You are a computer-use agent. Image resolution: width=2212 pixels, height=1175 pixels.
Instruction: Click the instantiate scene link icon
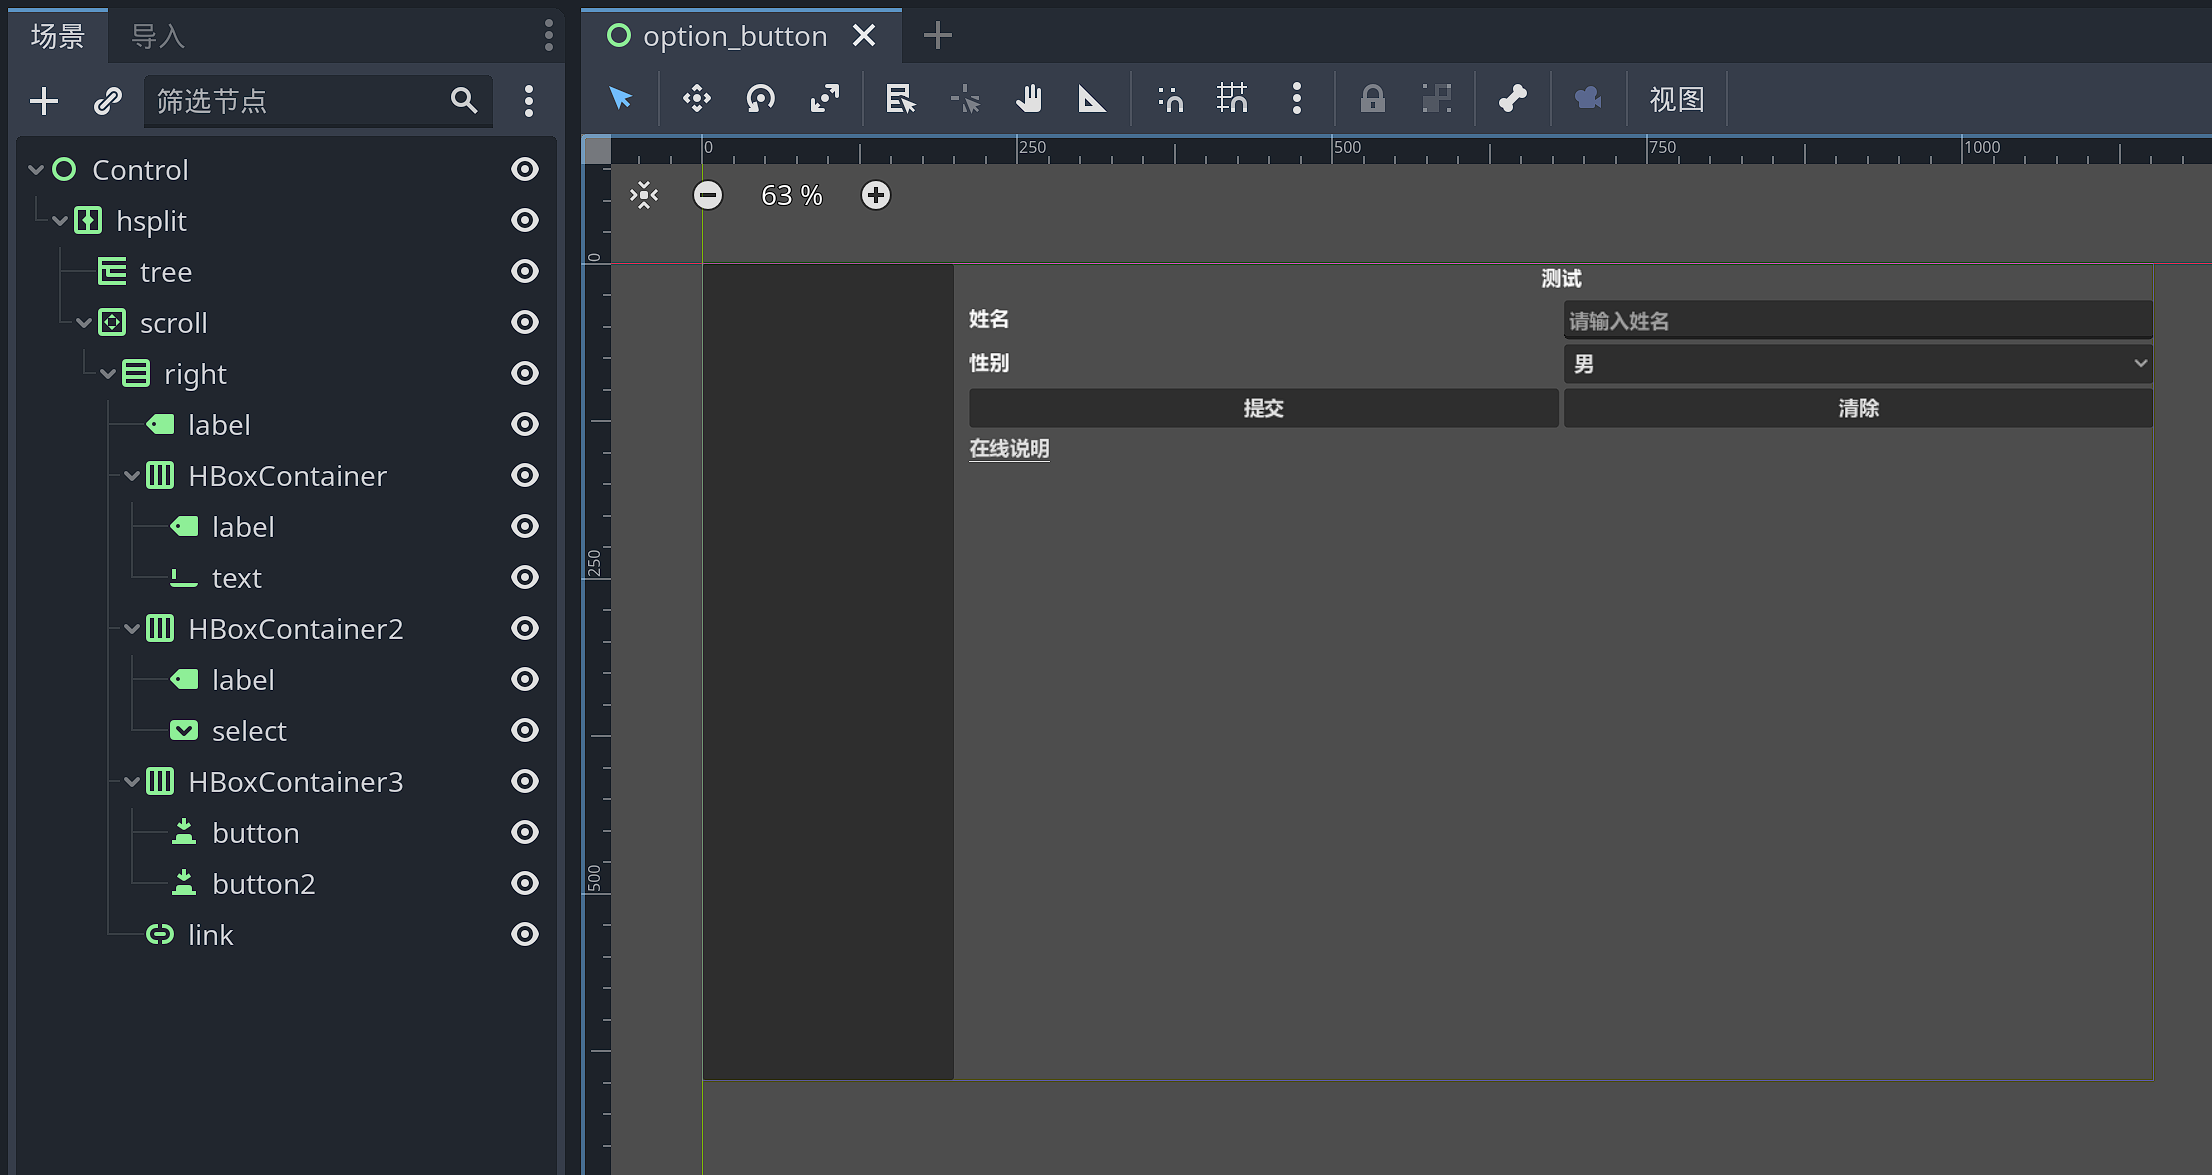(x=107, y=100)
